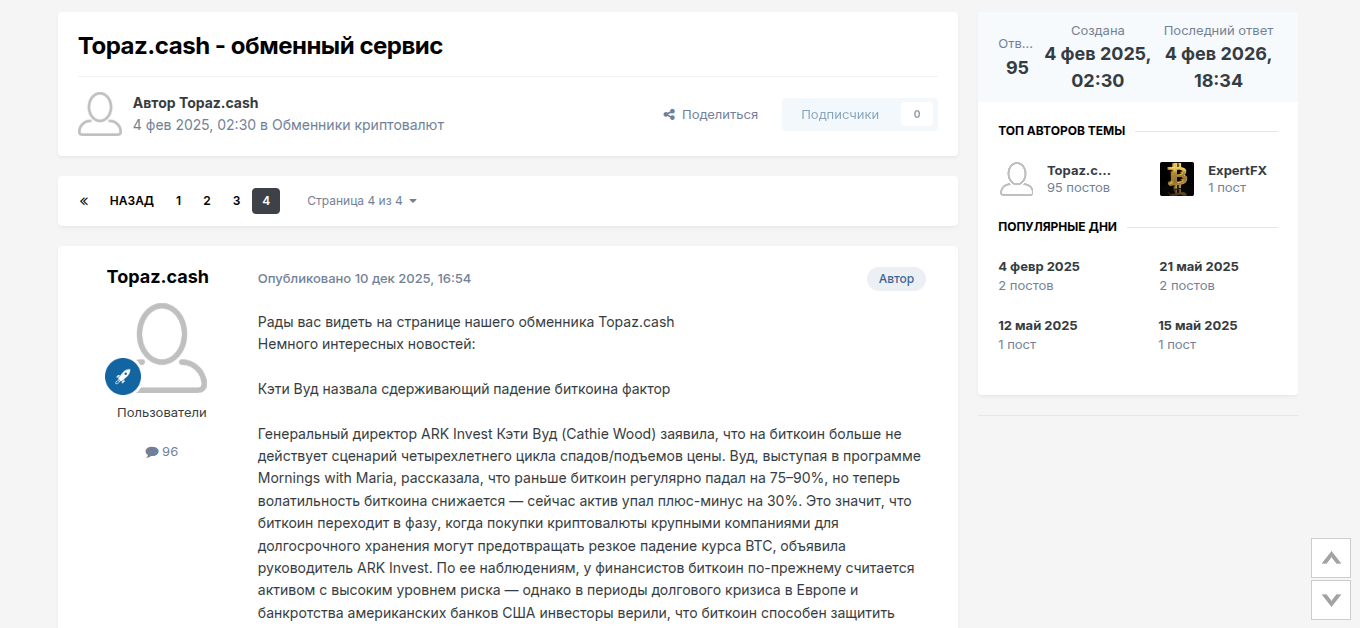The image size is (1360, 628).
Task: Open Обменники криптовалют category link
Action: (x=358, y=125)
